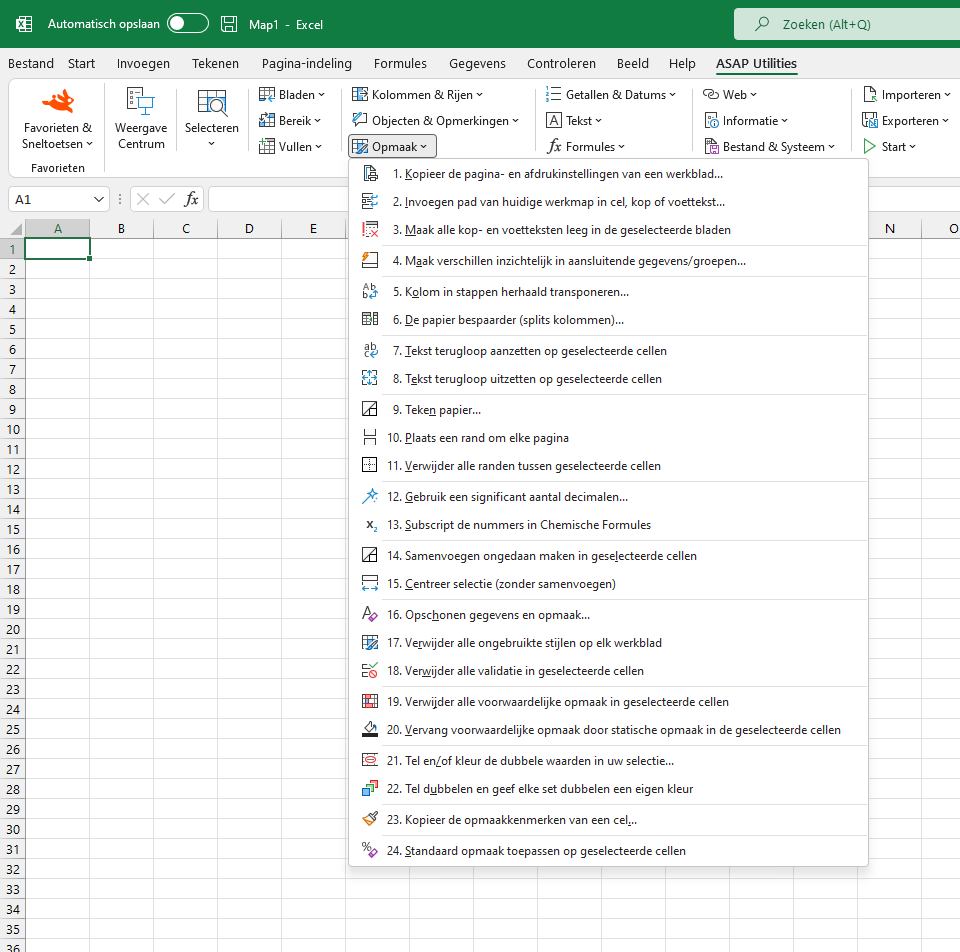Click the Save diskette icon
This screenshot has height=952, width=960.
pyautogui.click(x=229, y=24)
